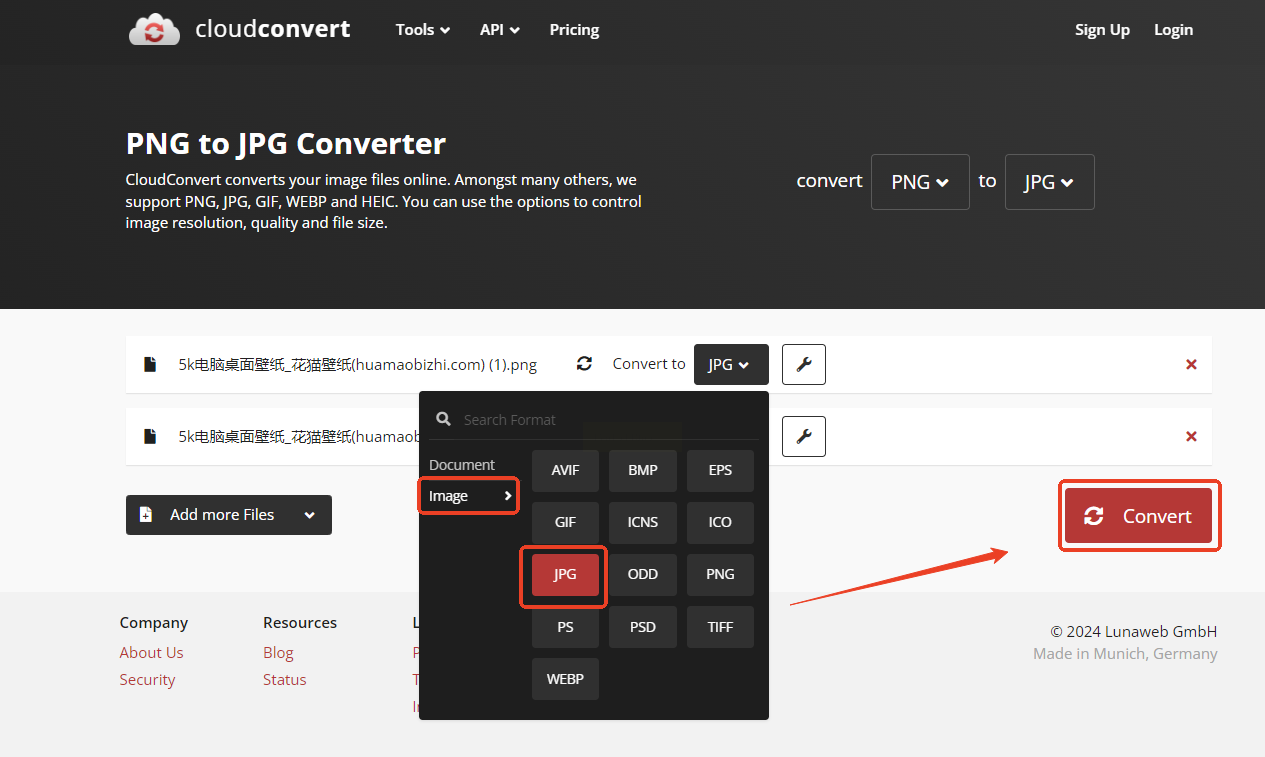Click the refresh arrows icon beside Convert to
The height and width of the screenshot is (757, 1265).
585,364
